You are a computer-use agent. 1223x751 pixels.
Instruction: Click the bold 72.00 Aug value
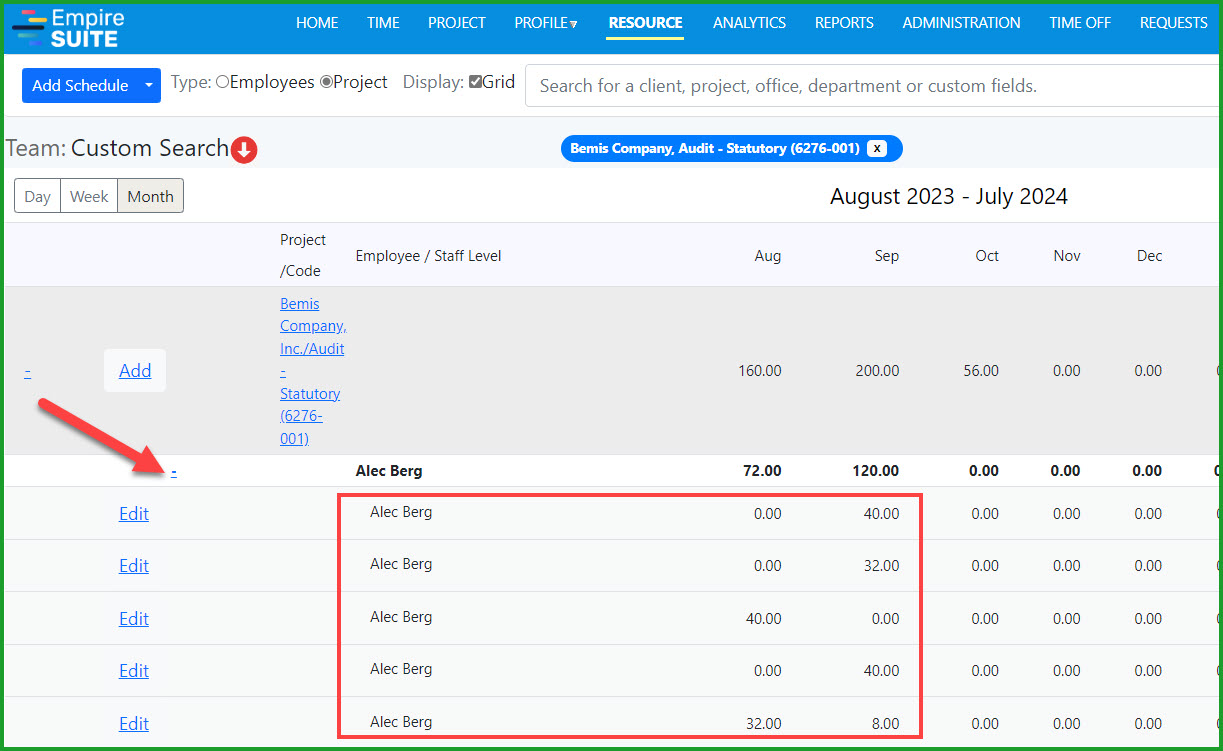point(764,471)
